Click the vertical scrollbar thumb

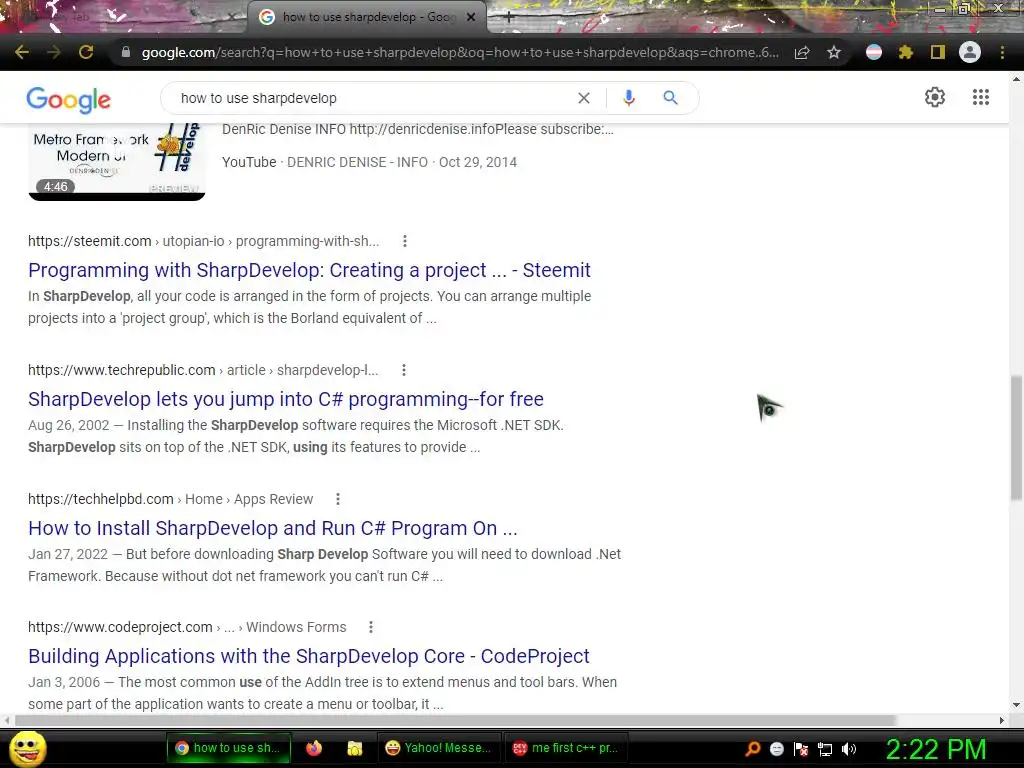coord(1016,438)
